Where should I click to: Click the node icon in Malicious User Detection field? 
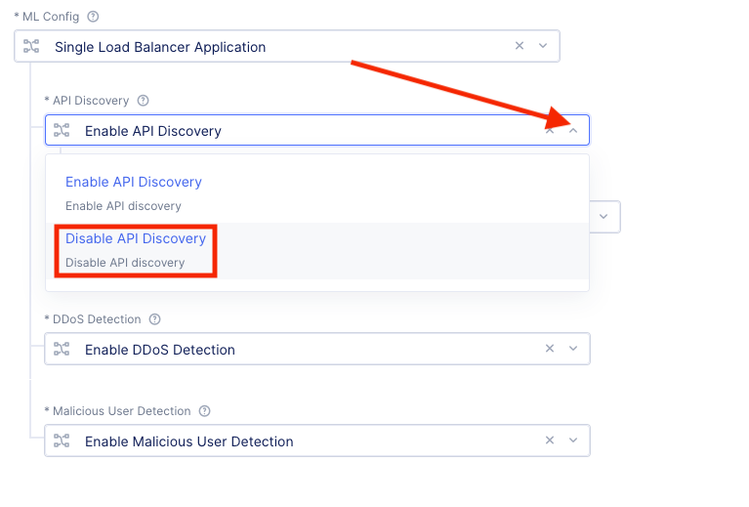tap(61, 441)
